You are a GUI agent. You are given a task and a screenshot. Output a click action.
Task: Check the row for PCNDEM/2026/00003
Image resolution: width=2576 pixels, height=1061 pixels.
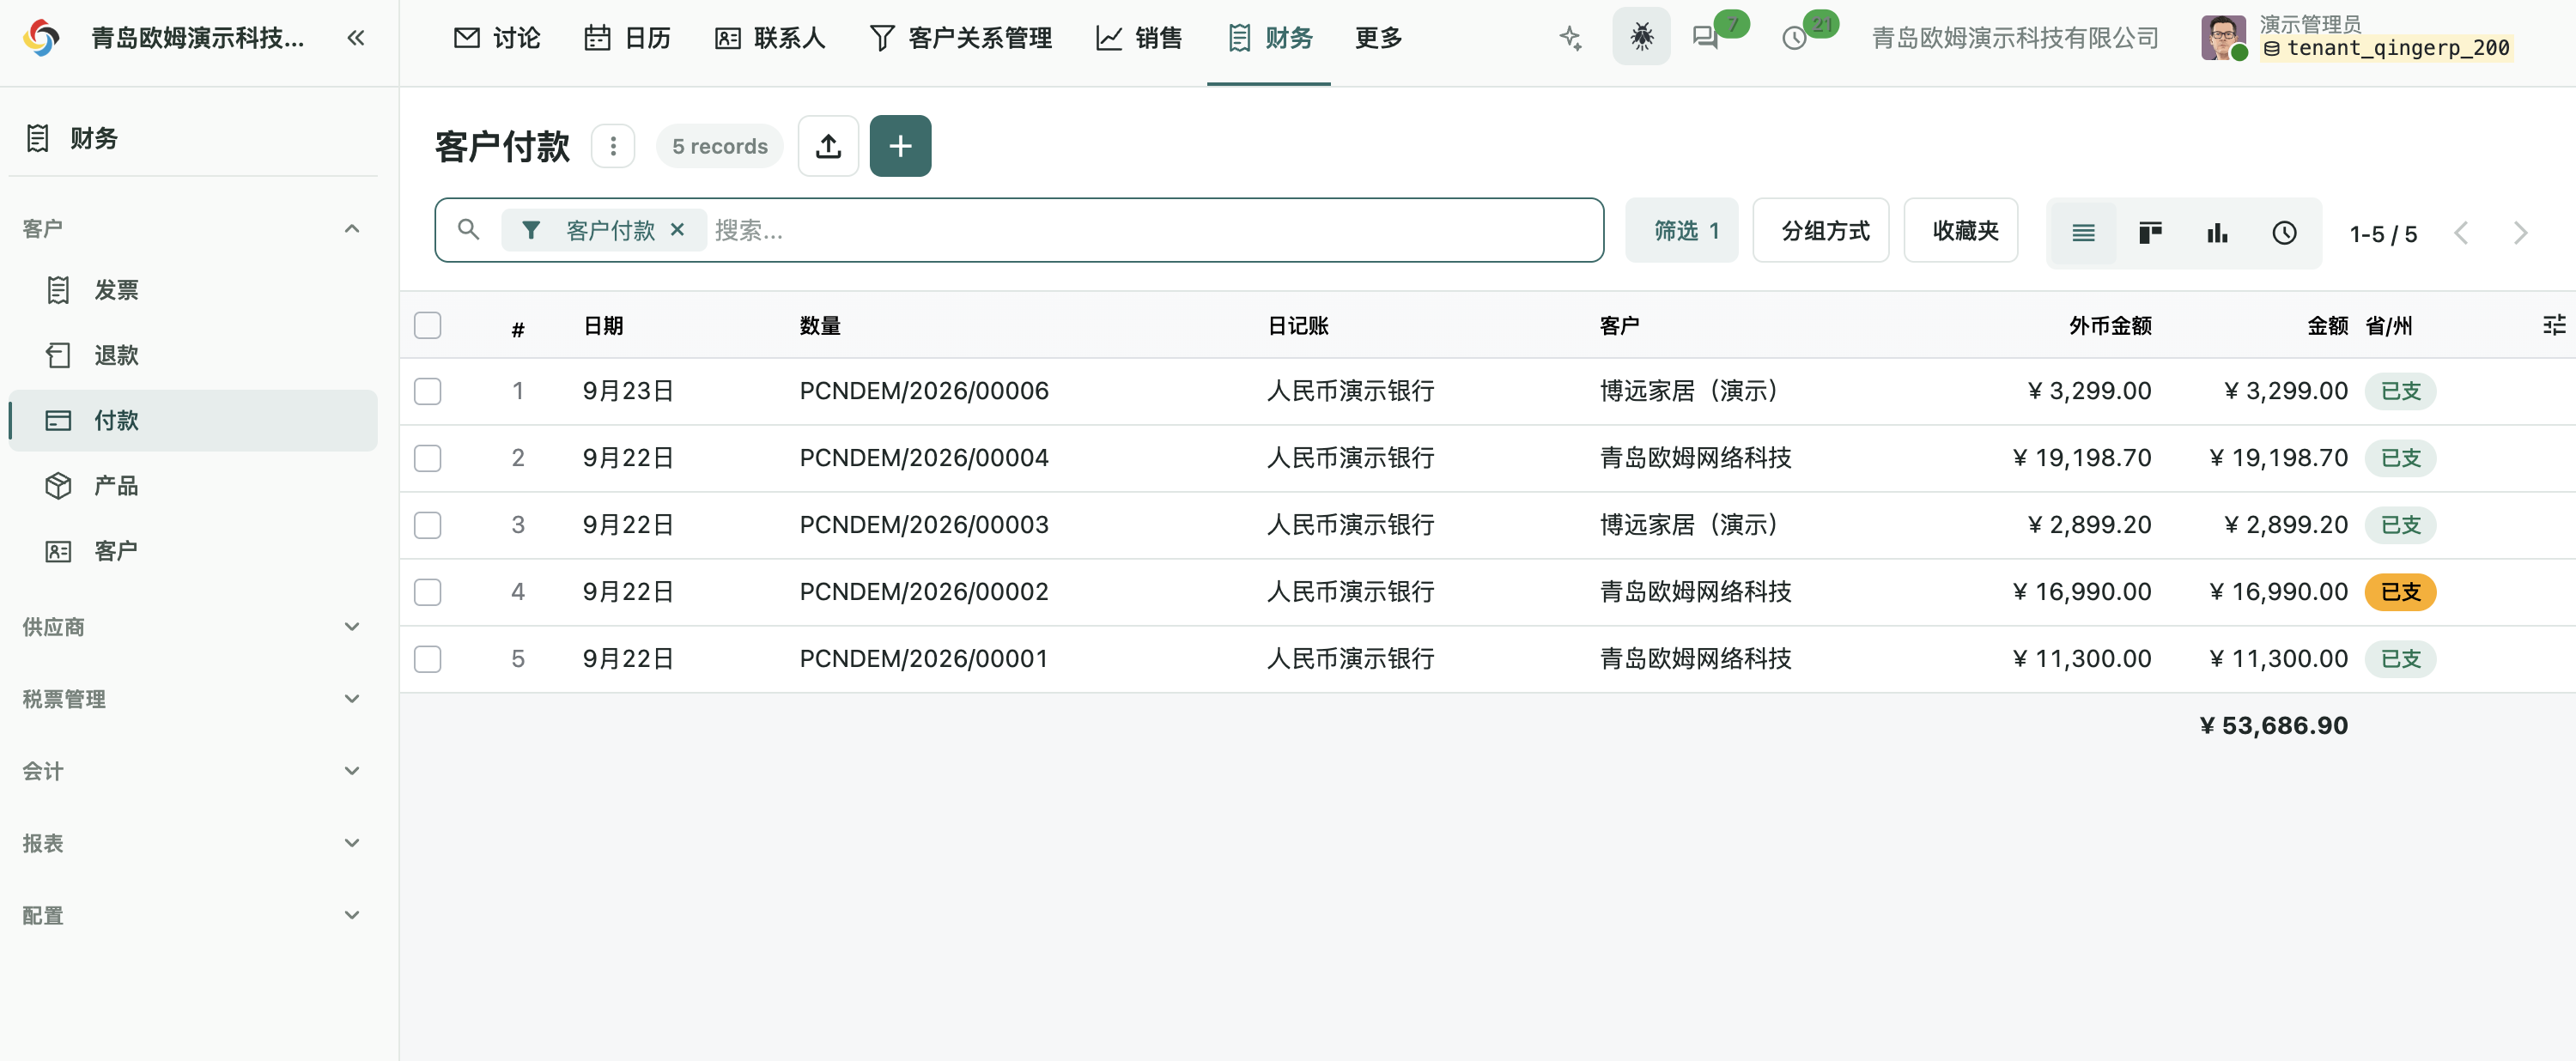click(x=427, y=525)
